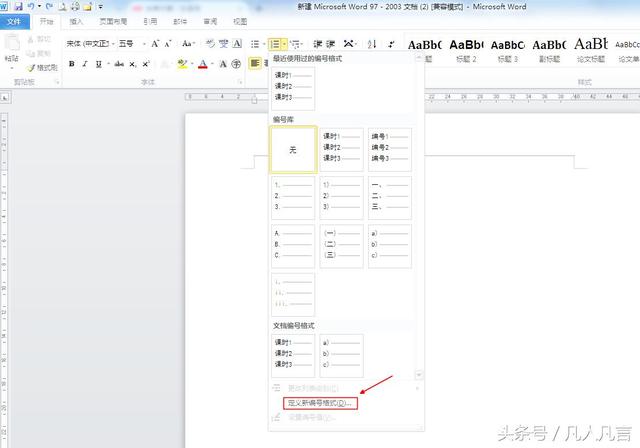640x448 pixels.
Task: Expand the font color arrow
Action: pyautogui.click(x=212, y=64)
